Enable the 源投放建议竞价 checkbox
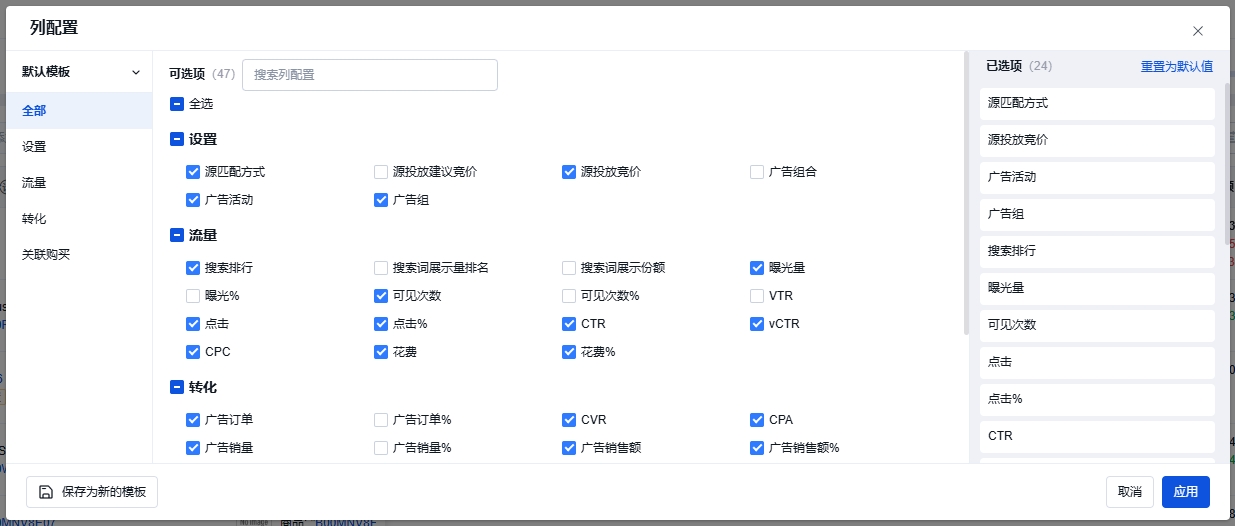1235x526 pixels. click(x=381, y=172)
